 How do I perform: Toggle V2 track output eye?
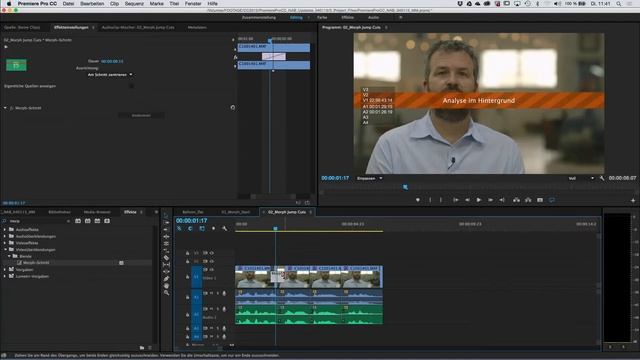point(212,261)
